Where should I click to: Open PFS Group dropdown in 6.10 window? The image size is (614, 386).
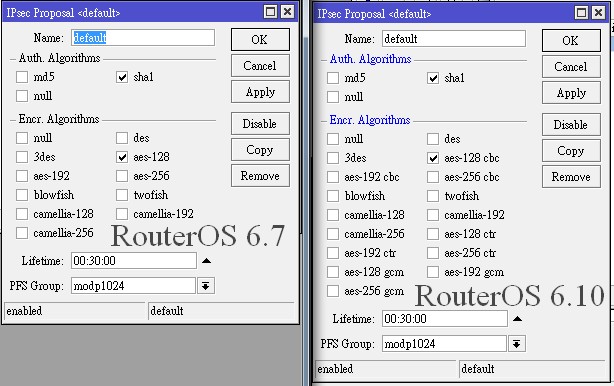click(x=516, y=344)
